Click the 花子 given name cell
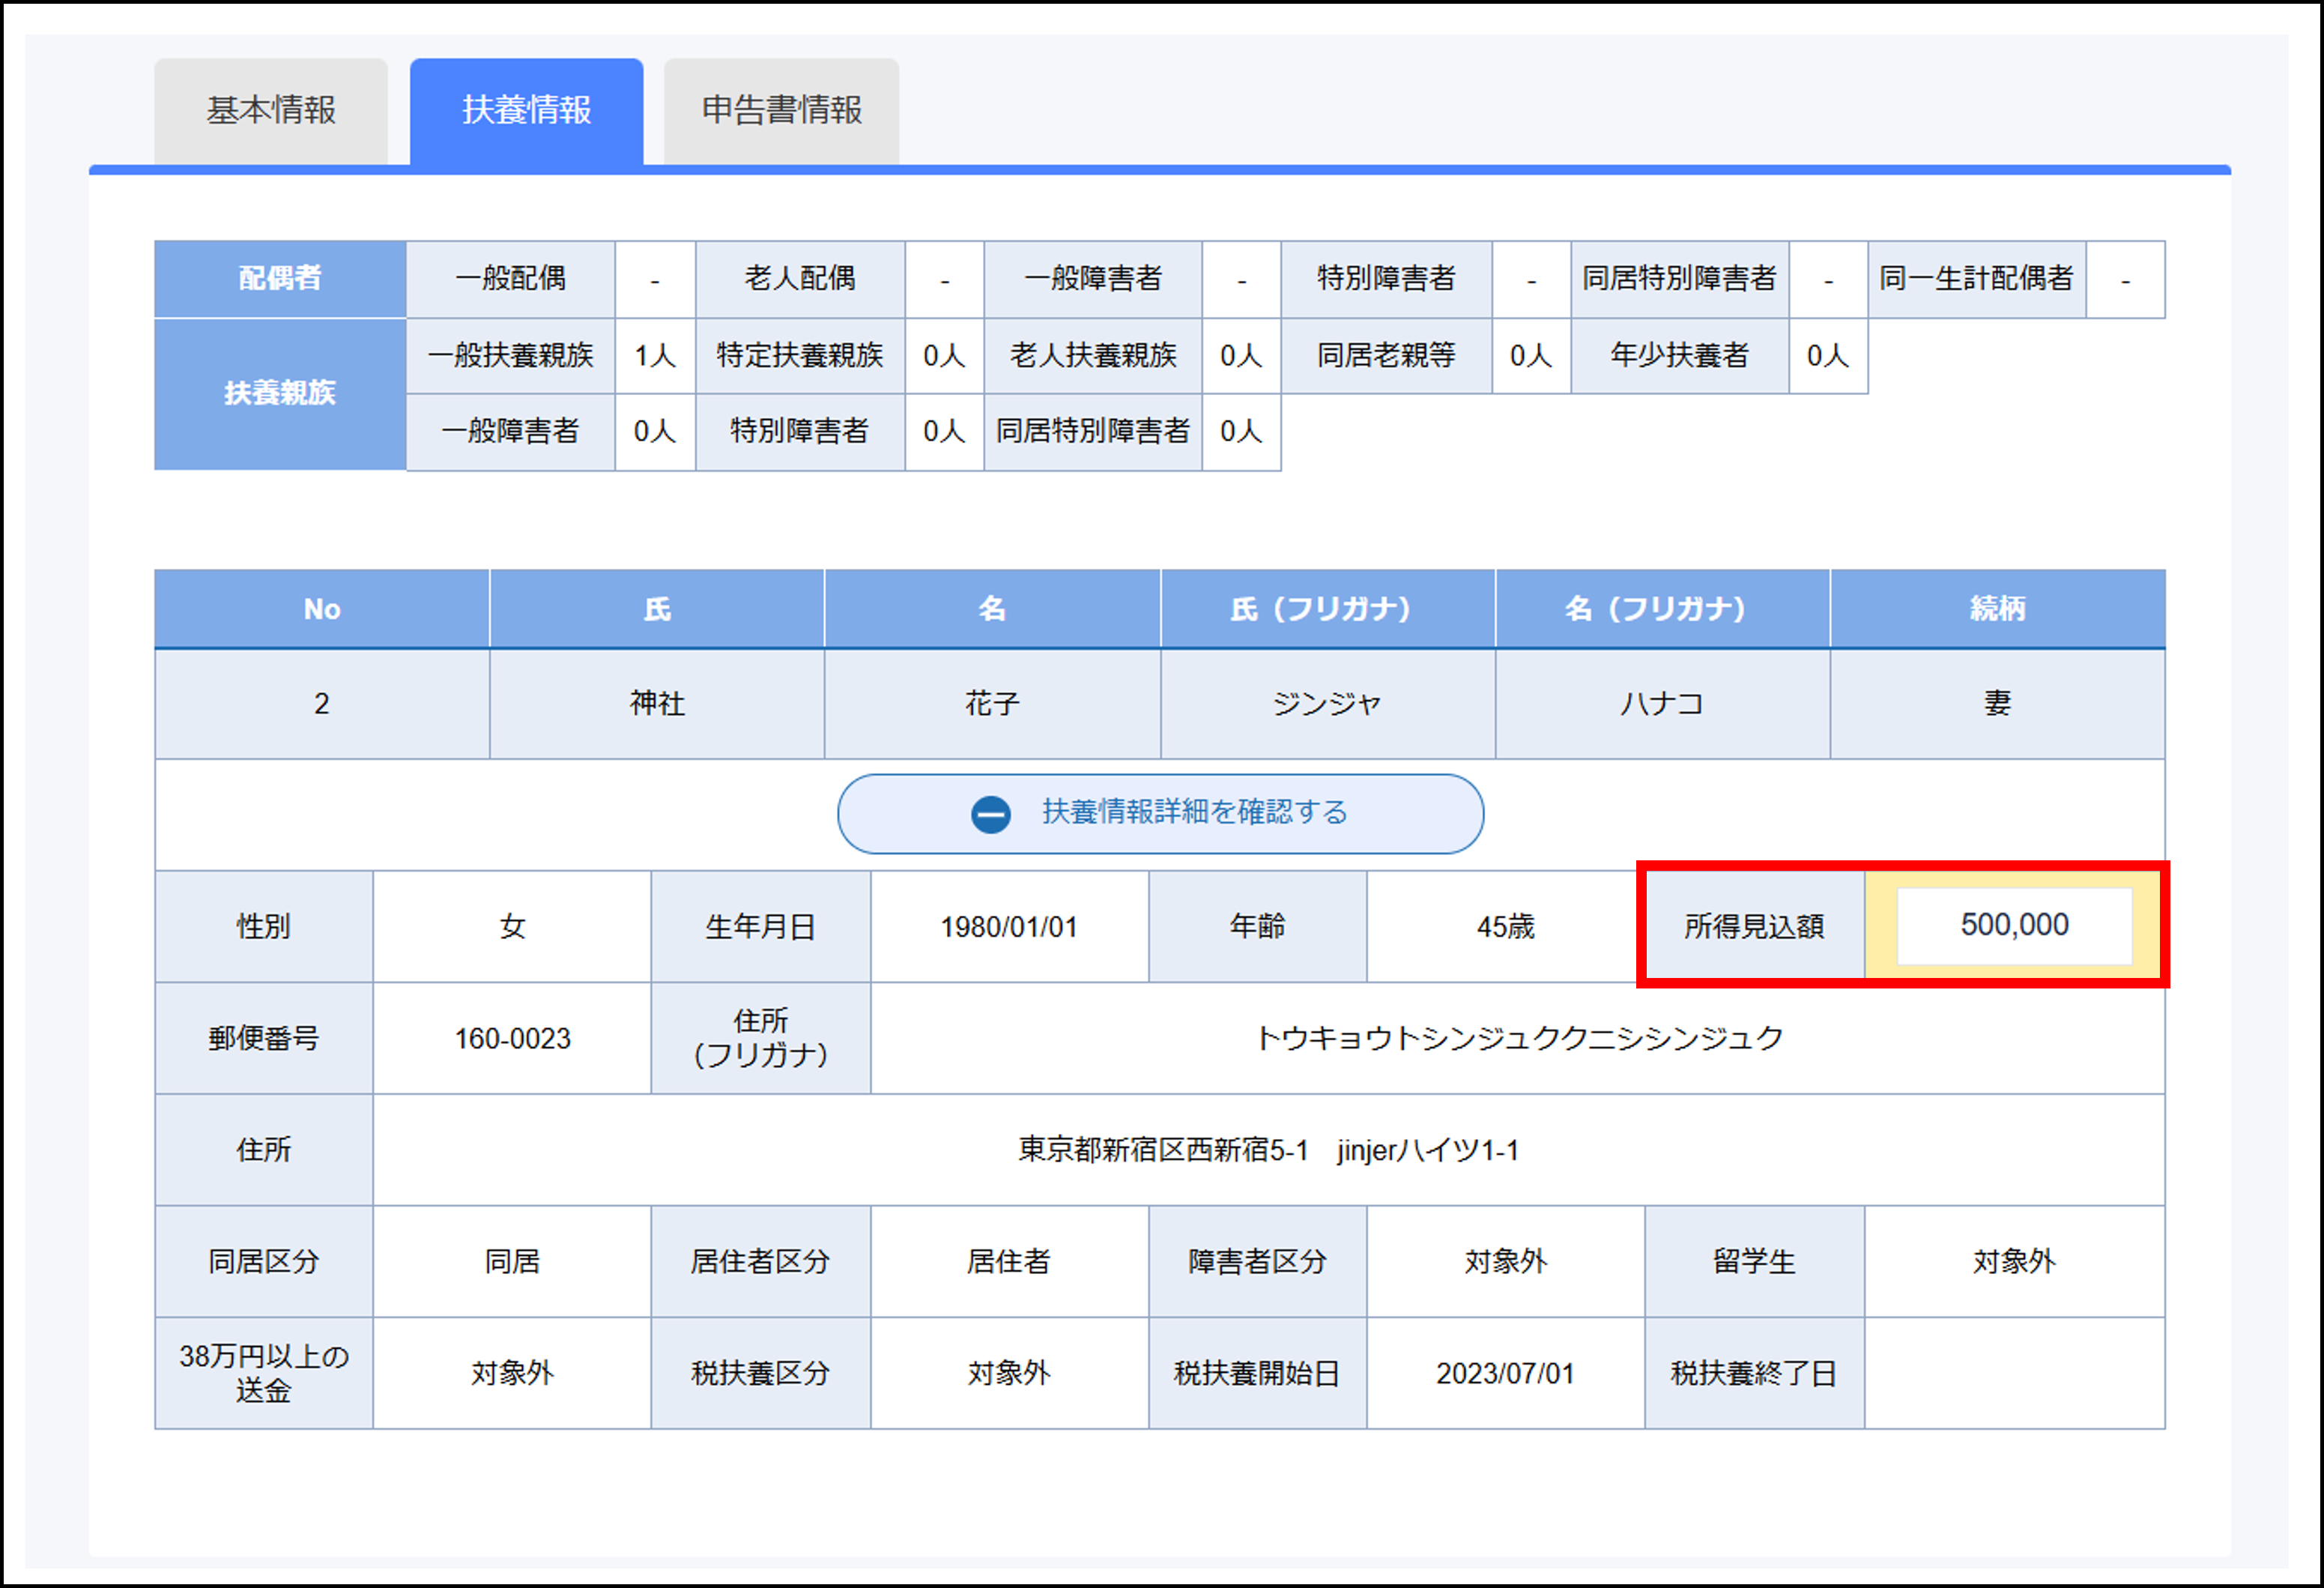The image size is (2324, 1588). [992, 703]
